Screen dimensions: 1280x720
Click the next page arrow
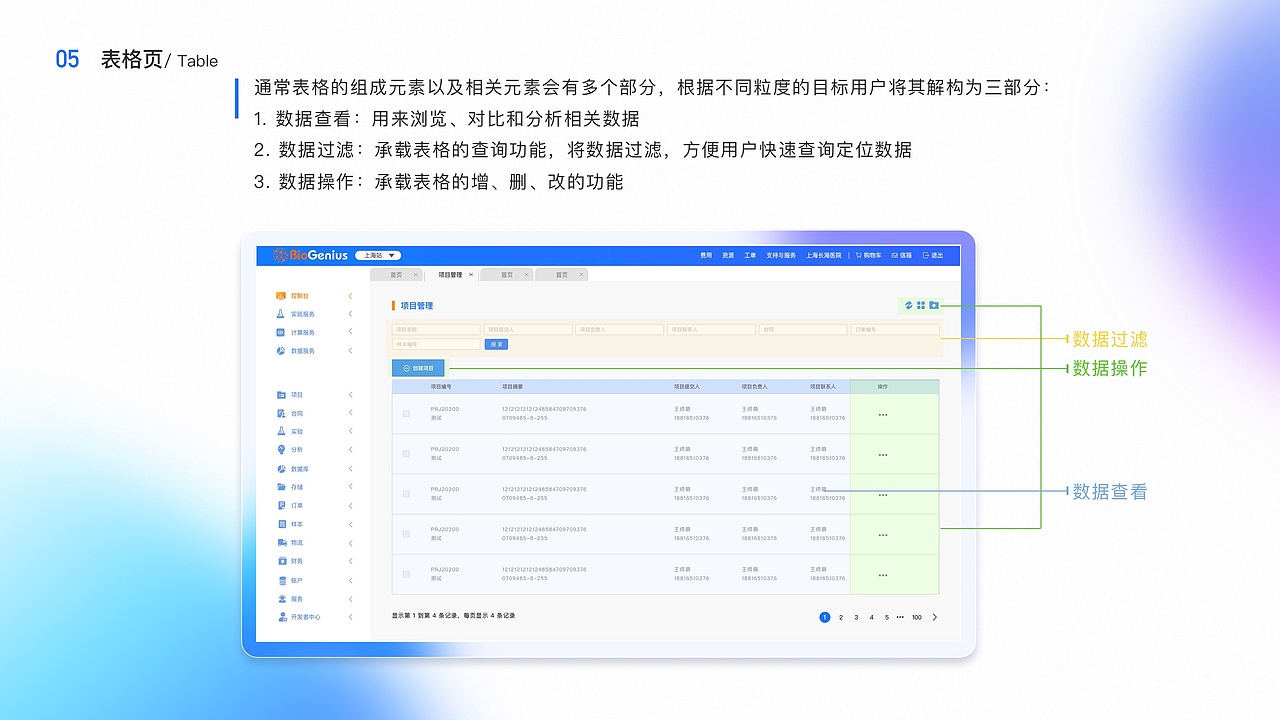click(x=935, y=617)
